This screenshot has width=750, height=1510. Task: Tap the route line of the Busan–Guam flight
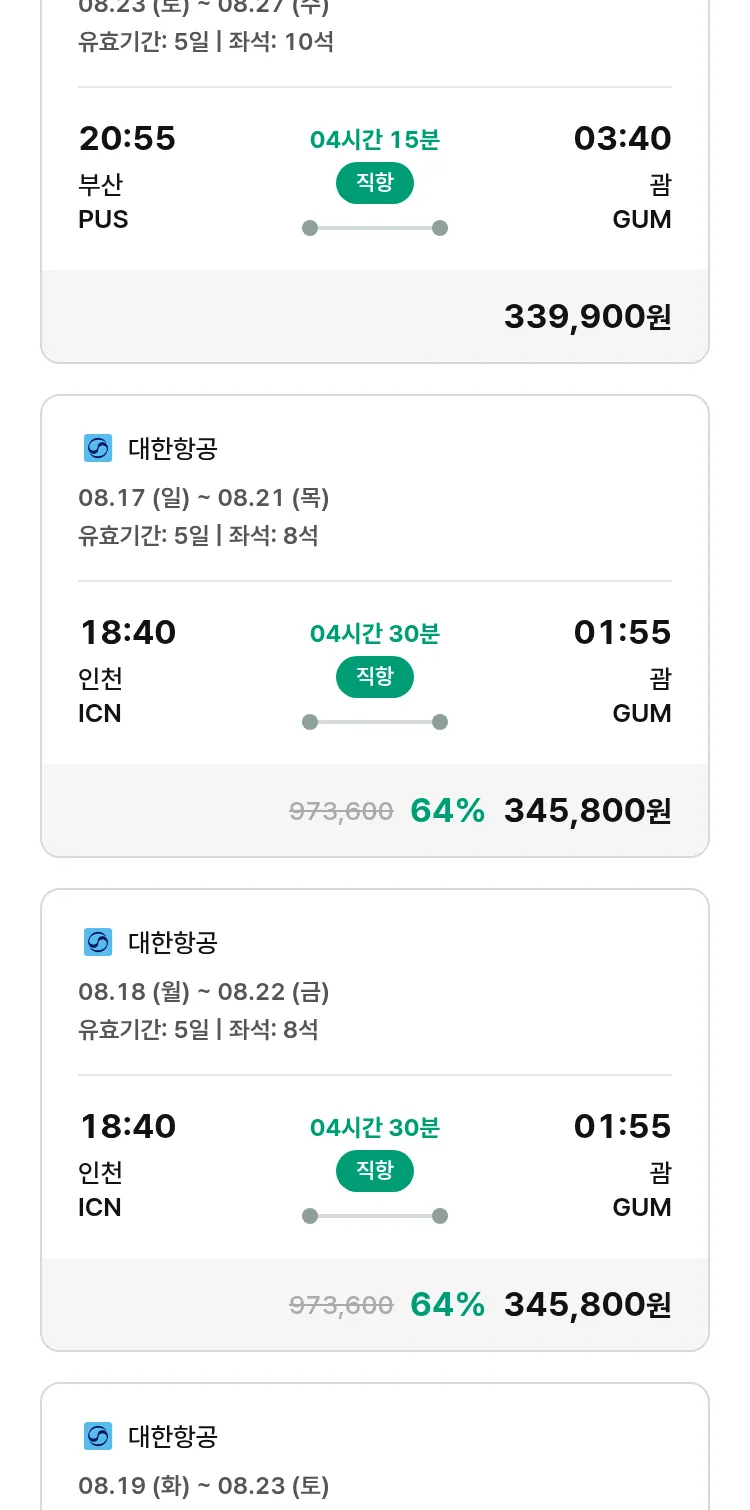point(374,228)
